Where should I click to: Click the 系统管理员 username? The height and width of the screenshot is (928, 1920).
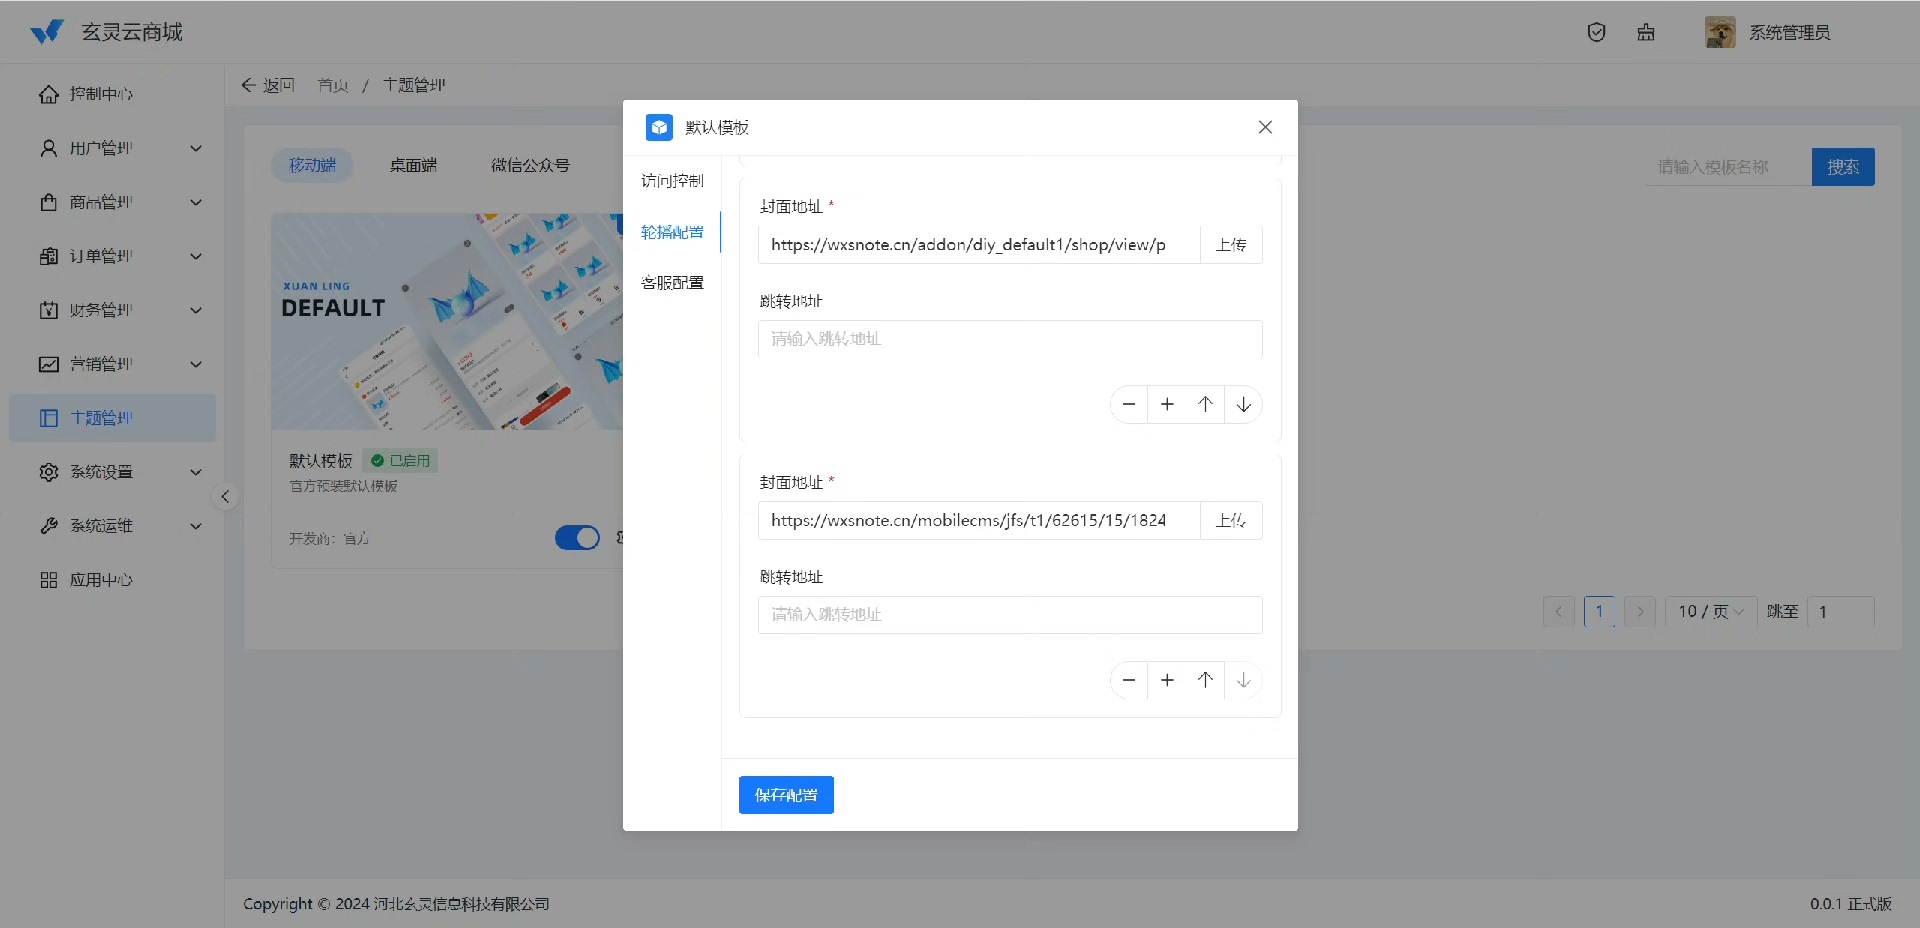tap(1789, 33)
